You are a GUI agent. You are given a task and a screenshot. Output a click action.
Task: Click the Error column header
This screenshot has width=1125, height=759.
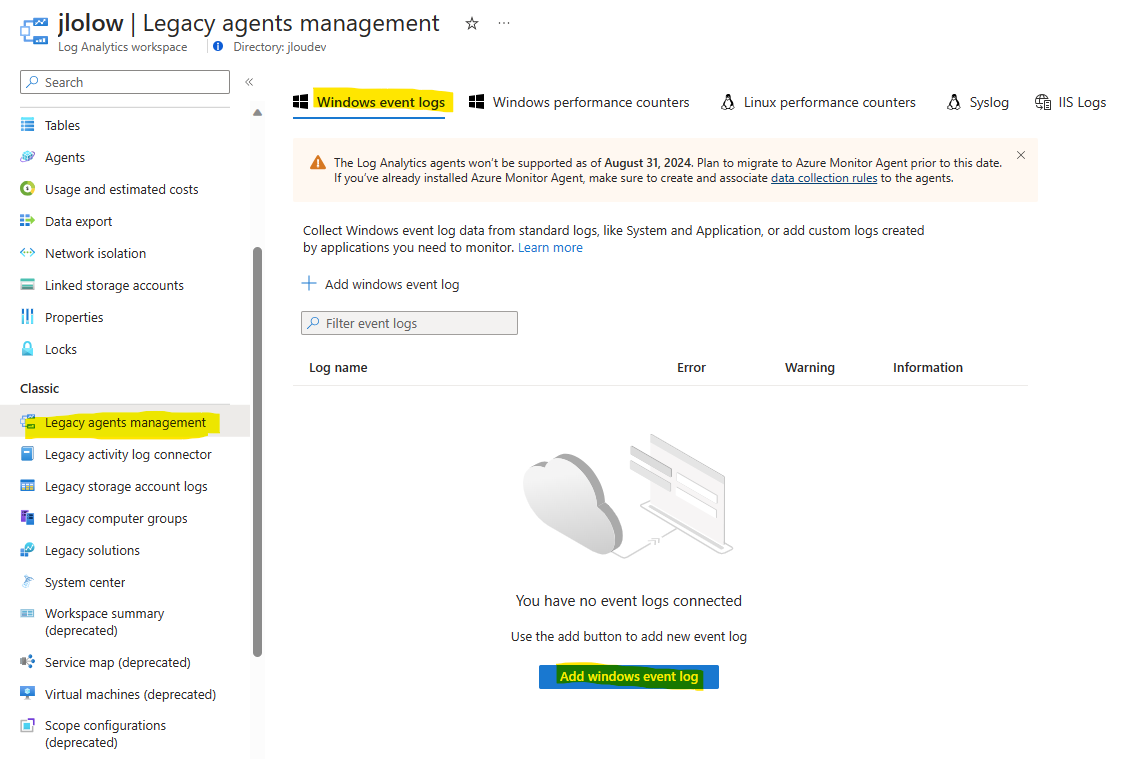(x=691, y=367)
